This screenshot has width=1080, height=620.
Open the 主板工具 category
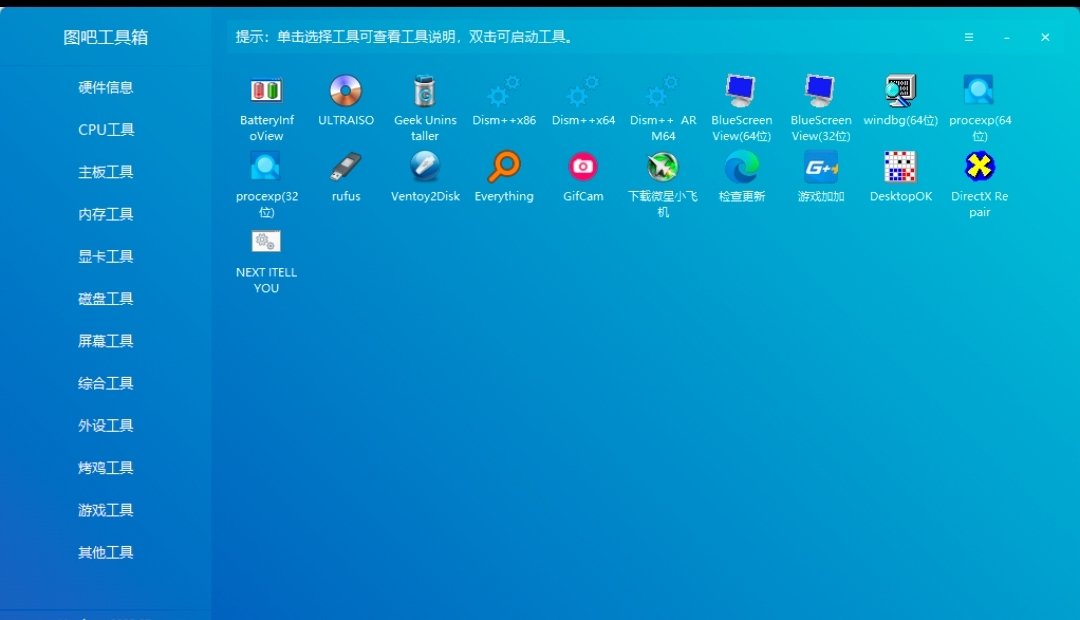coord(105,172)
